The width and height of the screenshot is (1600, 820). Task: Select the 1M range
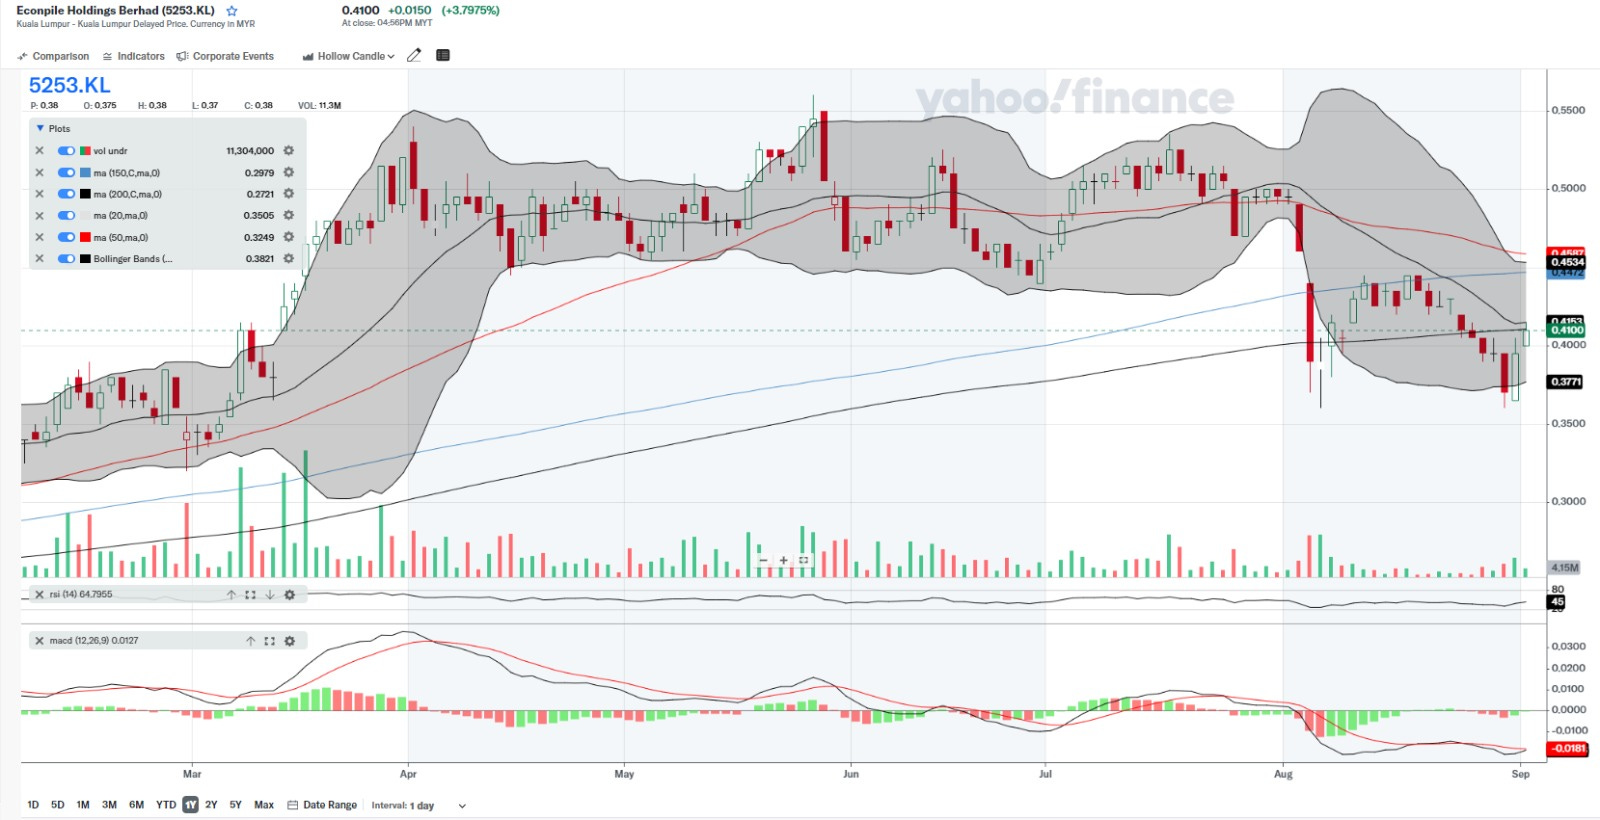(83, 805)
